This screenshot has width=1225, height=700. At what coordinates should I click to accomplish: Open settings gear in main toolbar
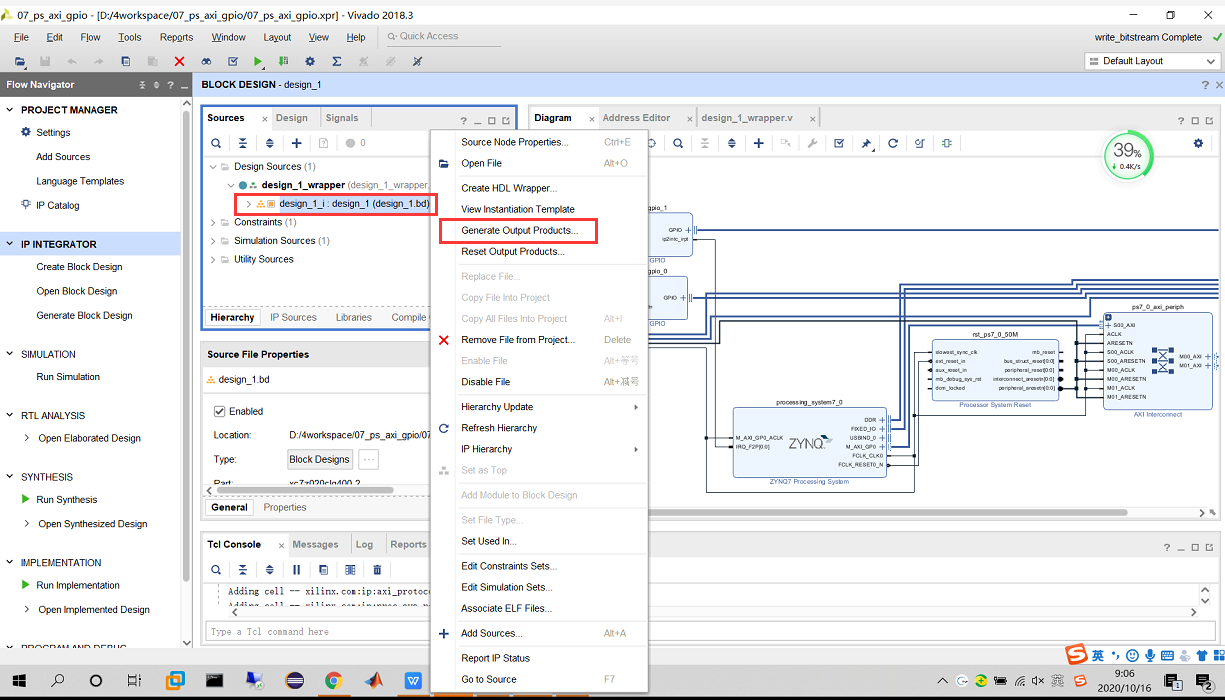310,62
